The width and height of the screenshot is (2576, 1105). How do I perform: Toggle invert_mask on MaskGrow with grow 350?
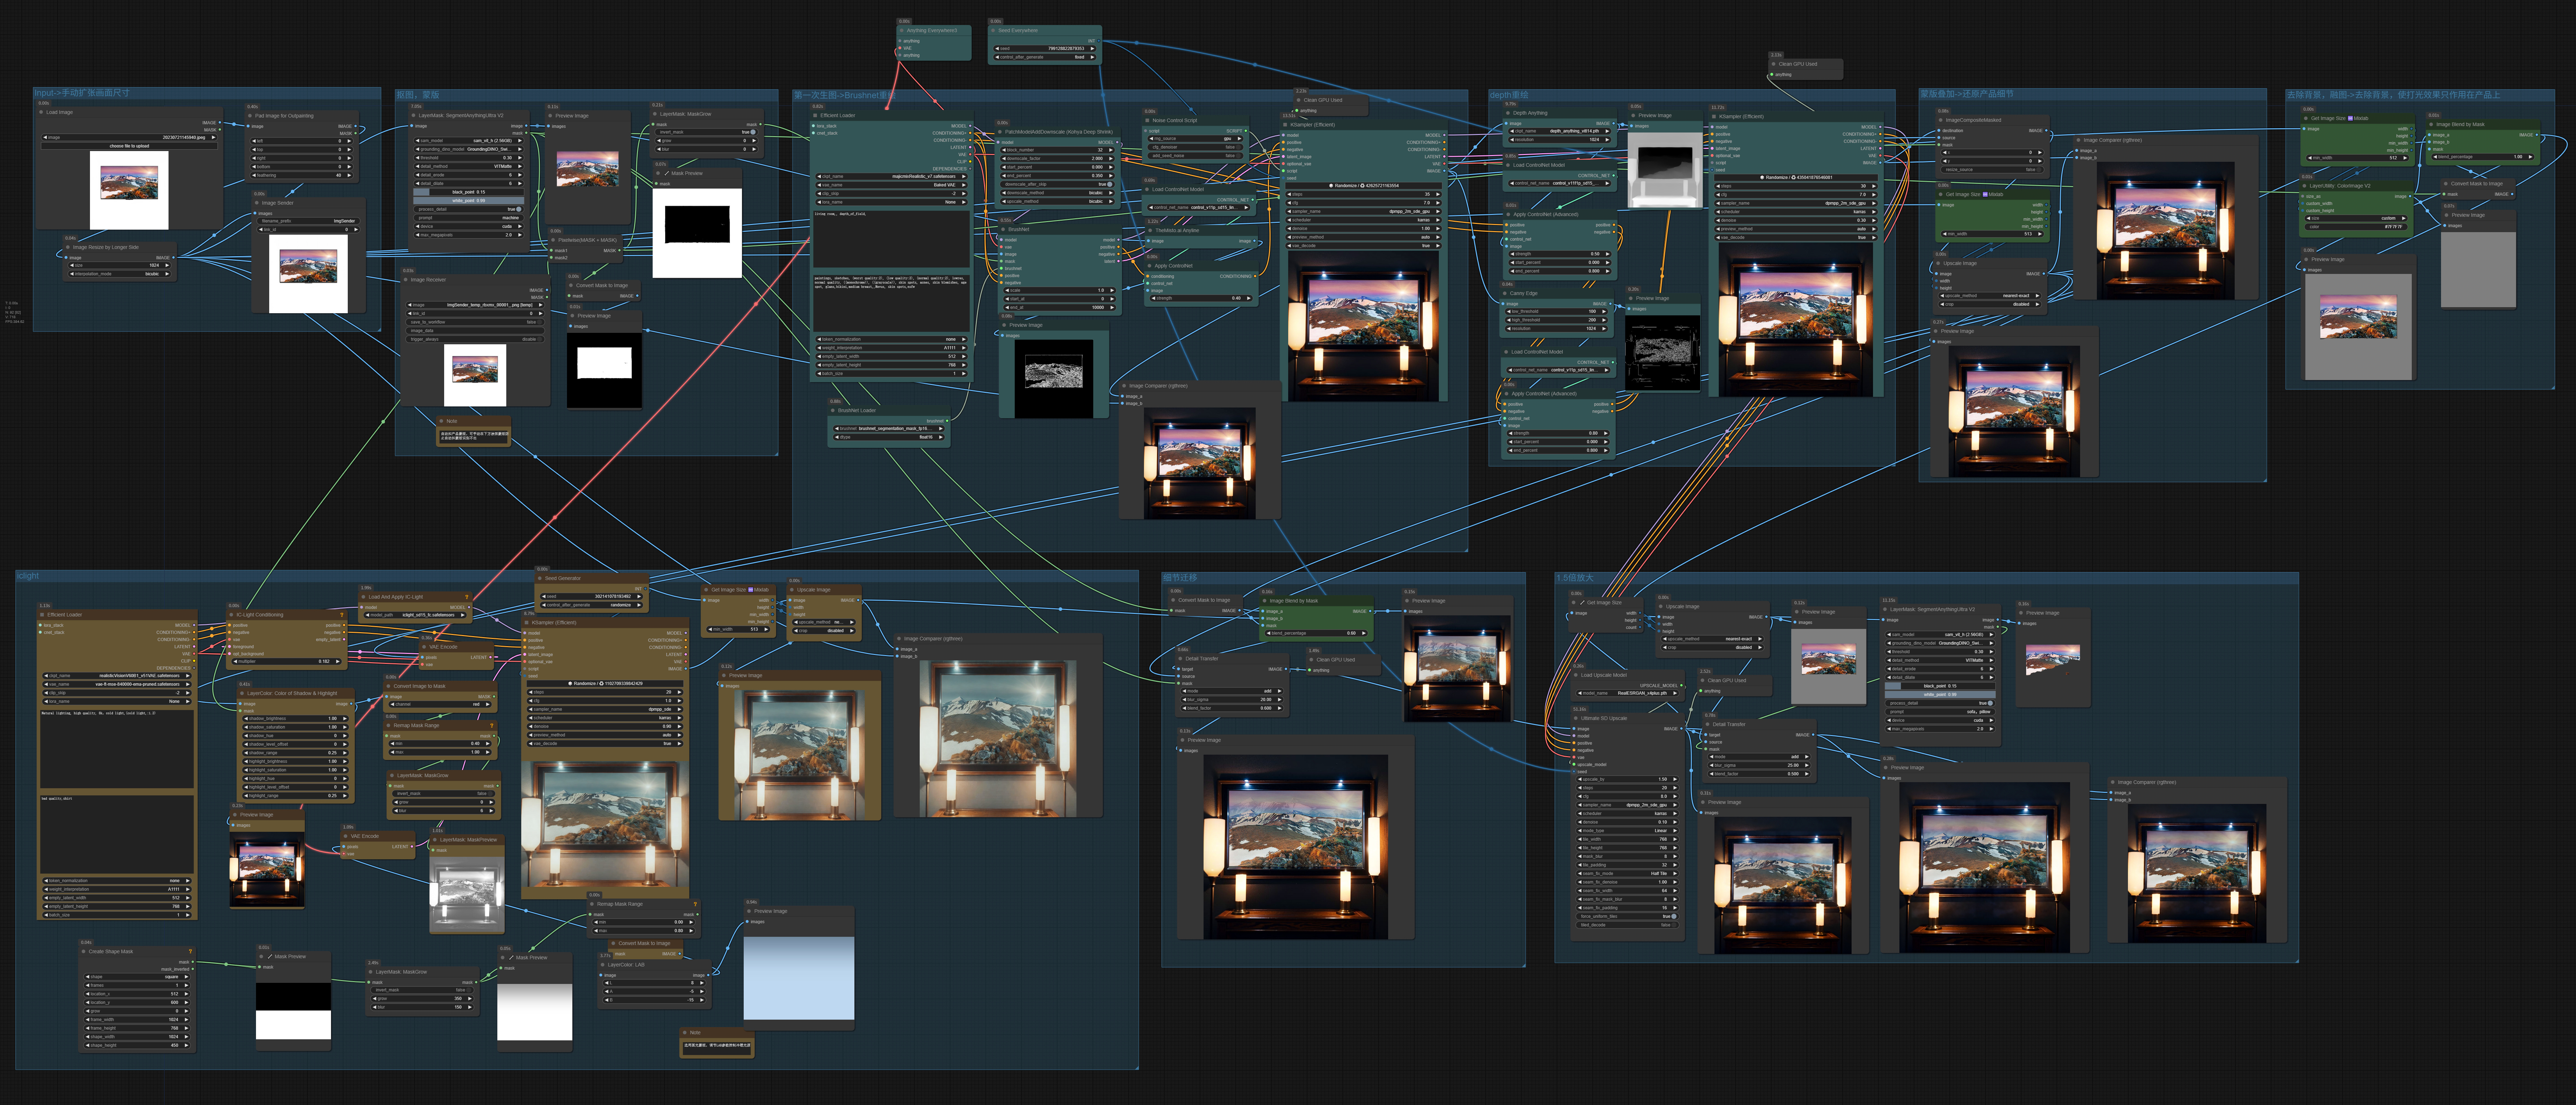pyautogui.click(x=422, y=990)
